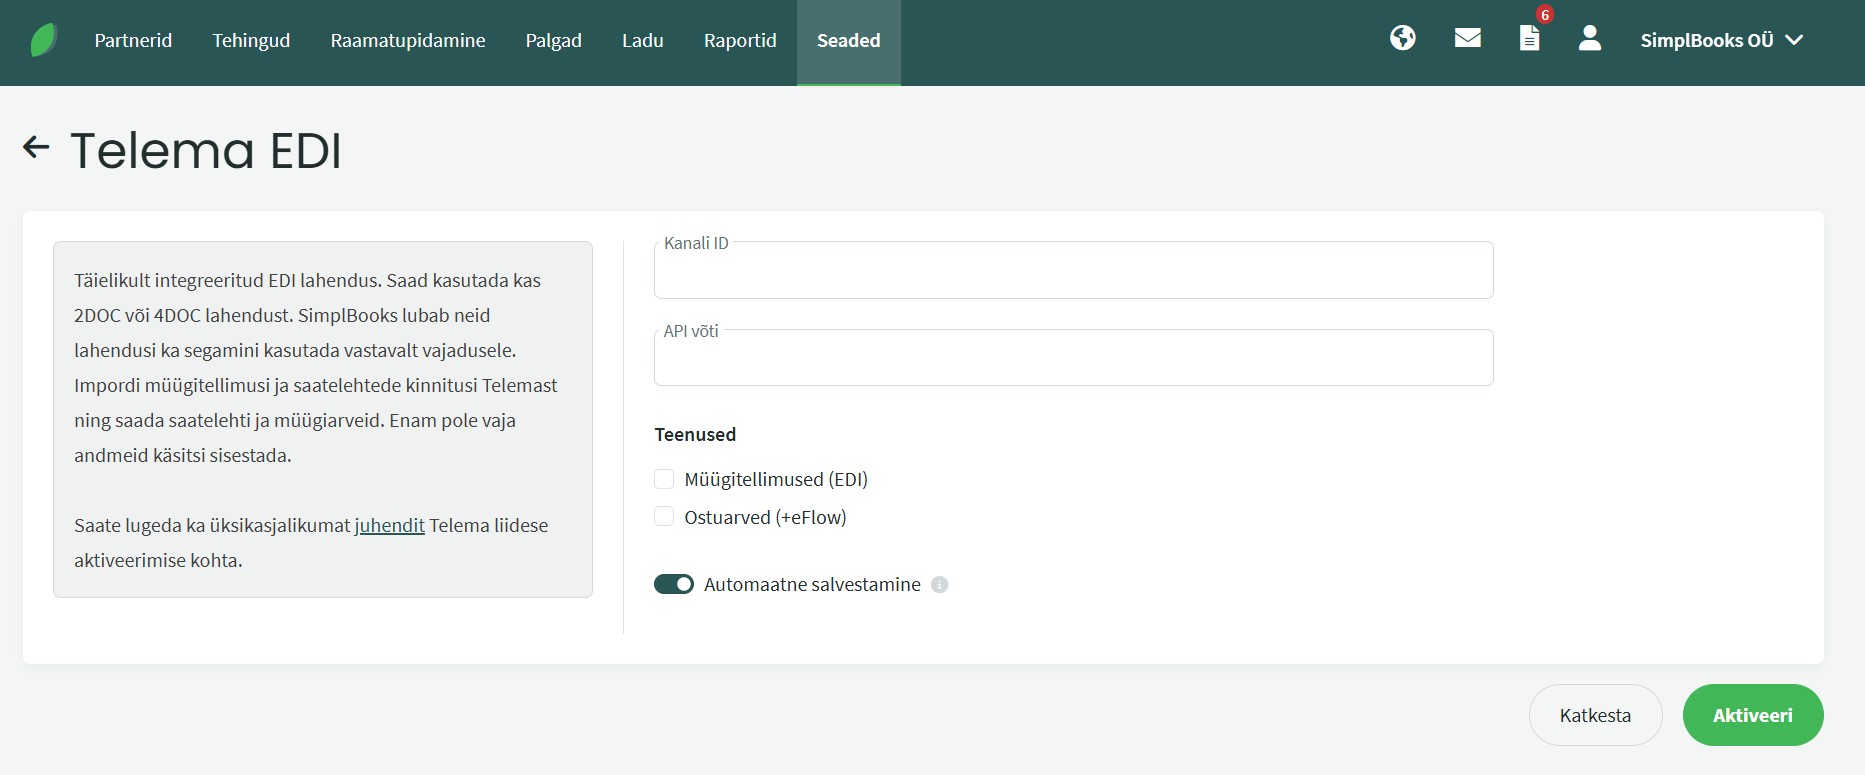
Task: Open the Ladu menu
Action: [643, 40]
